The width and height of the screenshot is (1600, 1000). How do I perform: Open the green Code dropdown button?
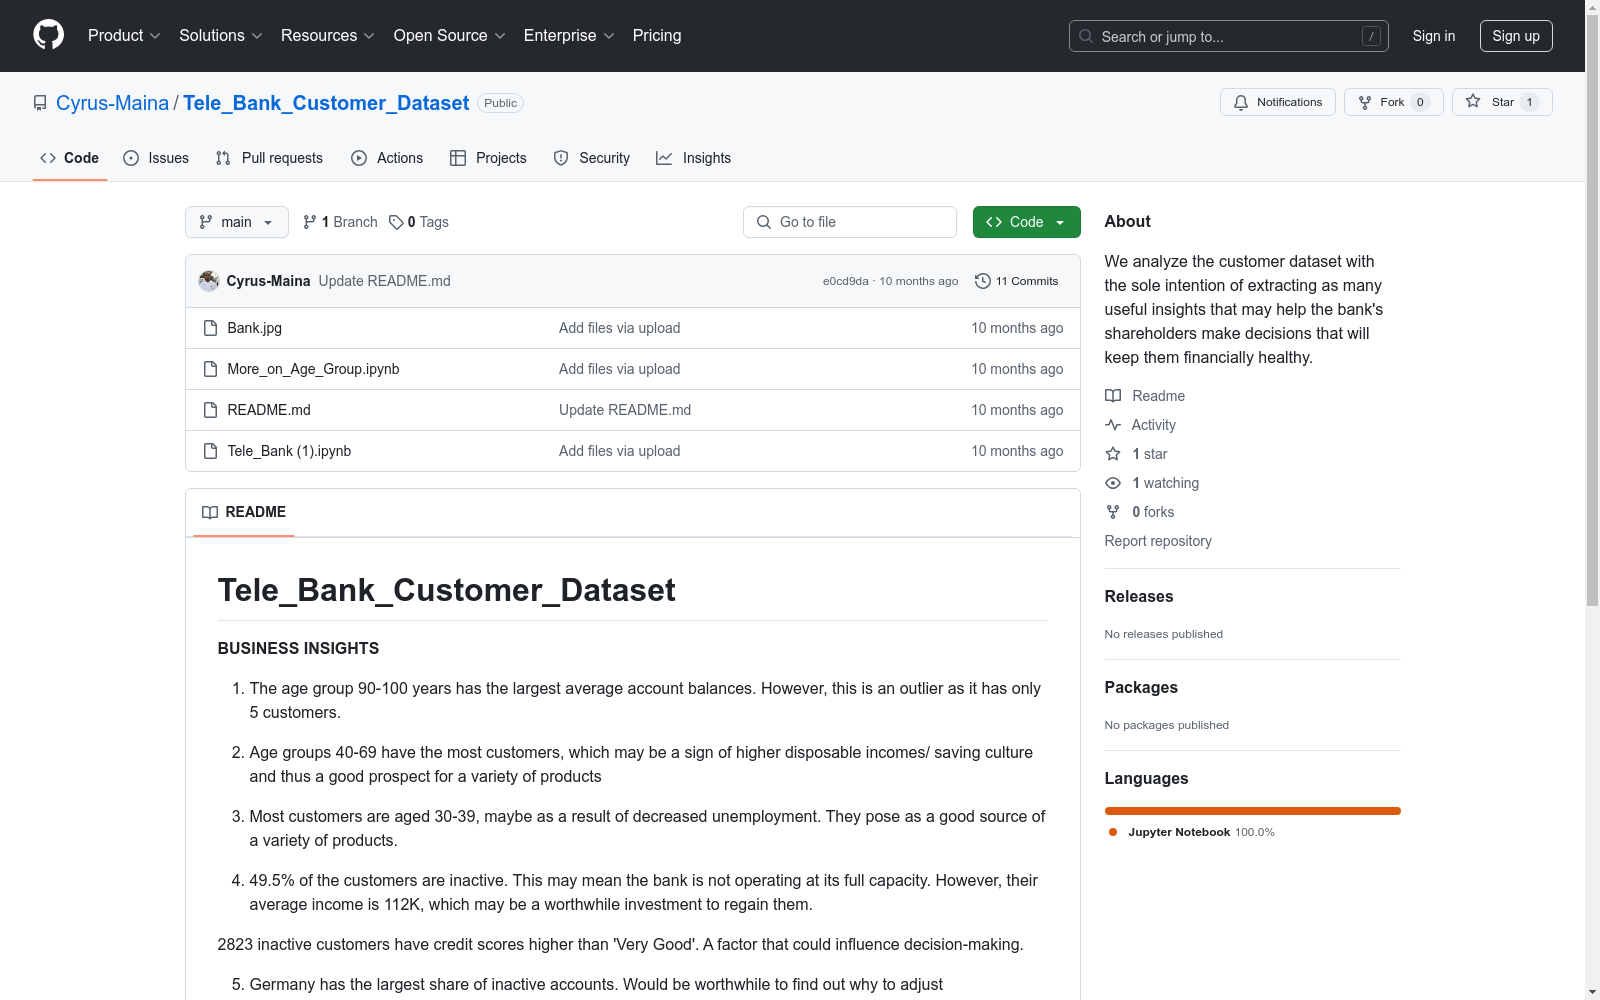click(x=1027, y=222)
